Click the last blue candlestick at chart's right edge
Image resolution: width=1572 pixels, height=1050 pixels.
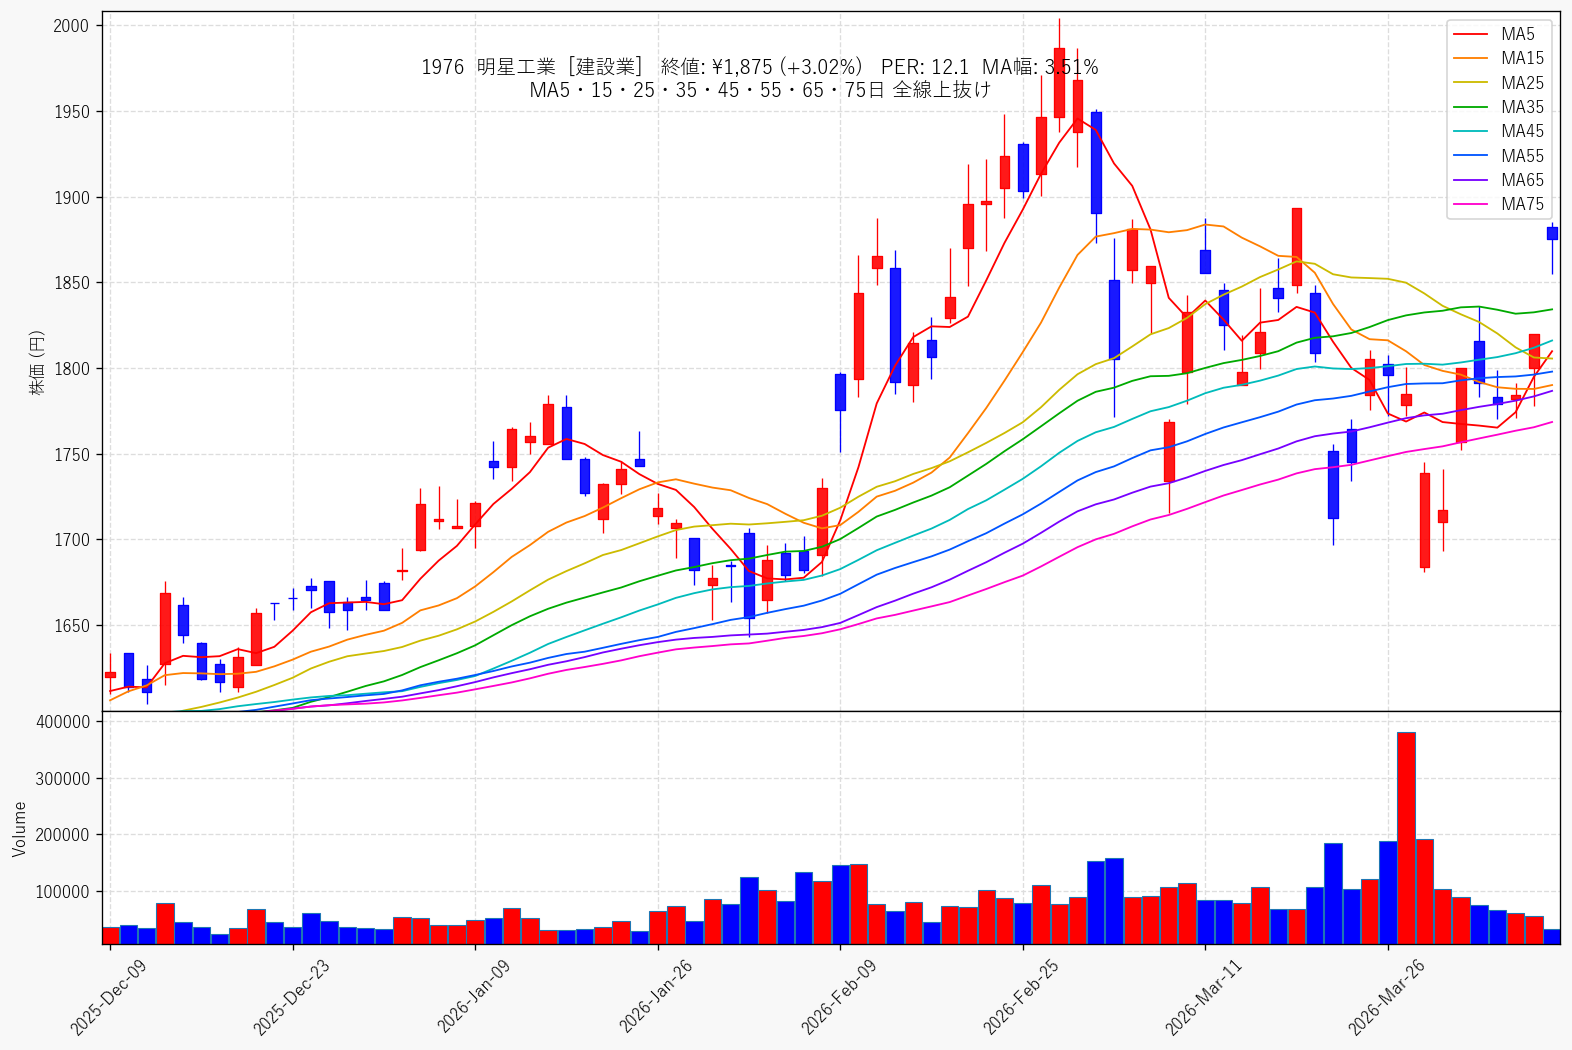[x=1552, y=233]
